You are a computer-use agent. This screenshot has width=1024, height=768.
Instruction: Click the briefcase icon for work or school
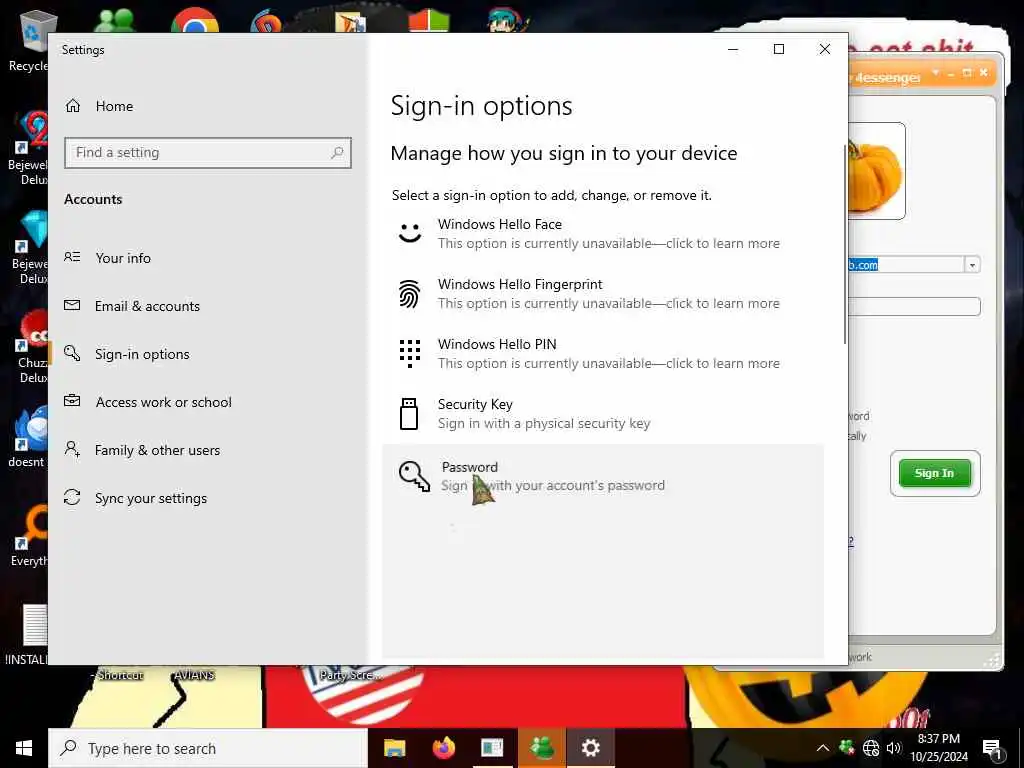pos(72,400)
